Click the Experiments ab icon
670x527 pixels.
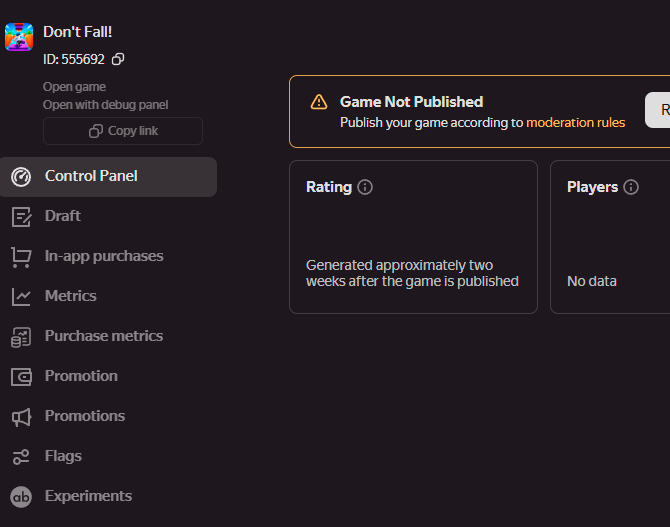pyautogui.click(x=21, y=497)
